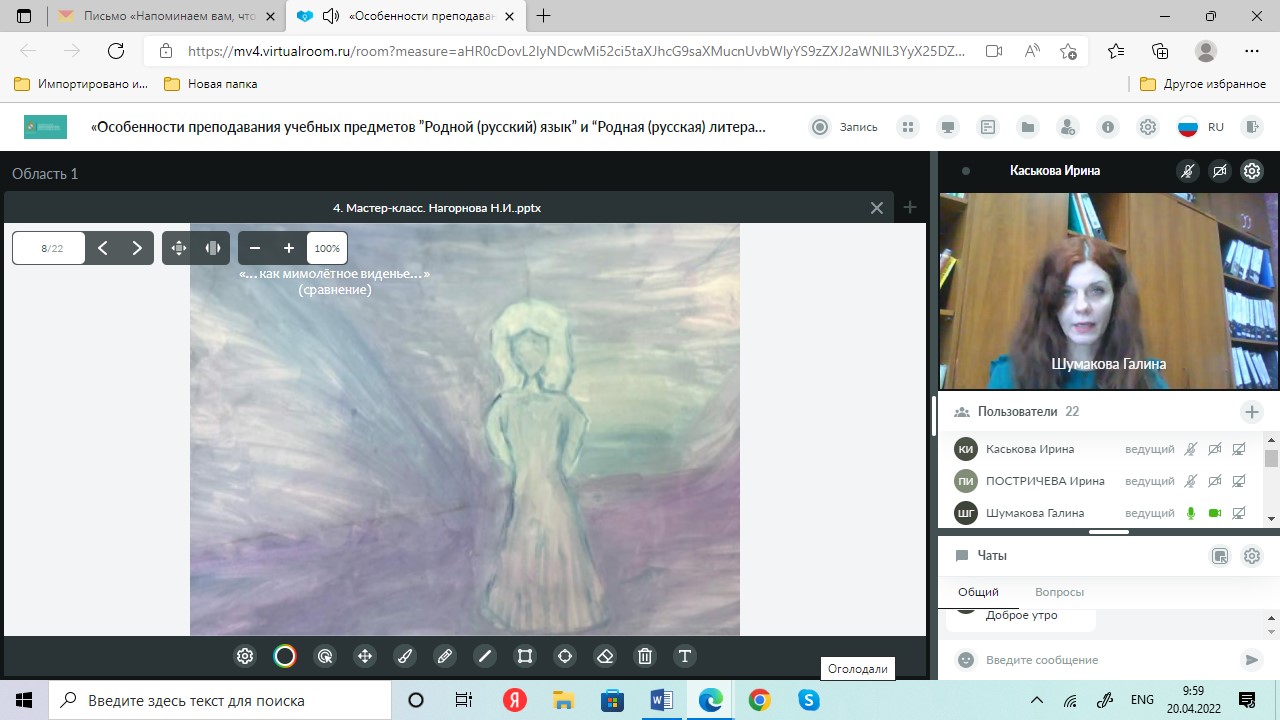Select the text tool
The image size is (1280, 720).
pos(685,656)
